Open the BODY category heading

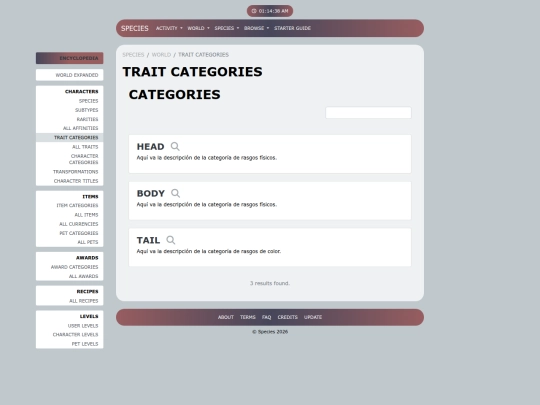click(151, 194)
